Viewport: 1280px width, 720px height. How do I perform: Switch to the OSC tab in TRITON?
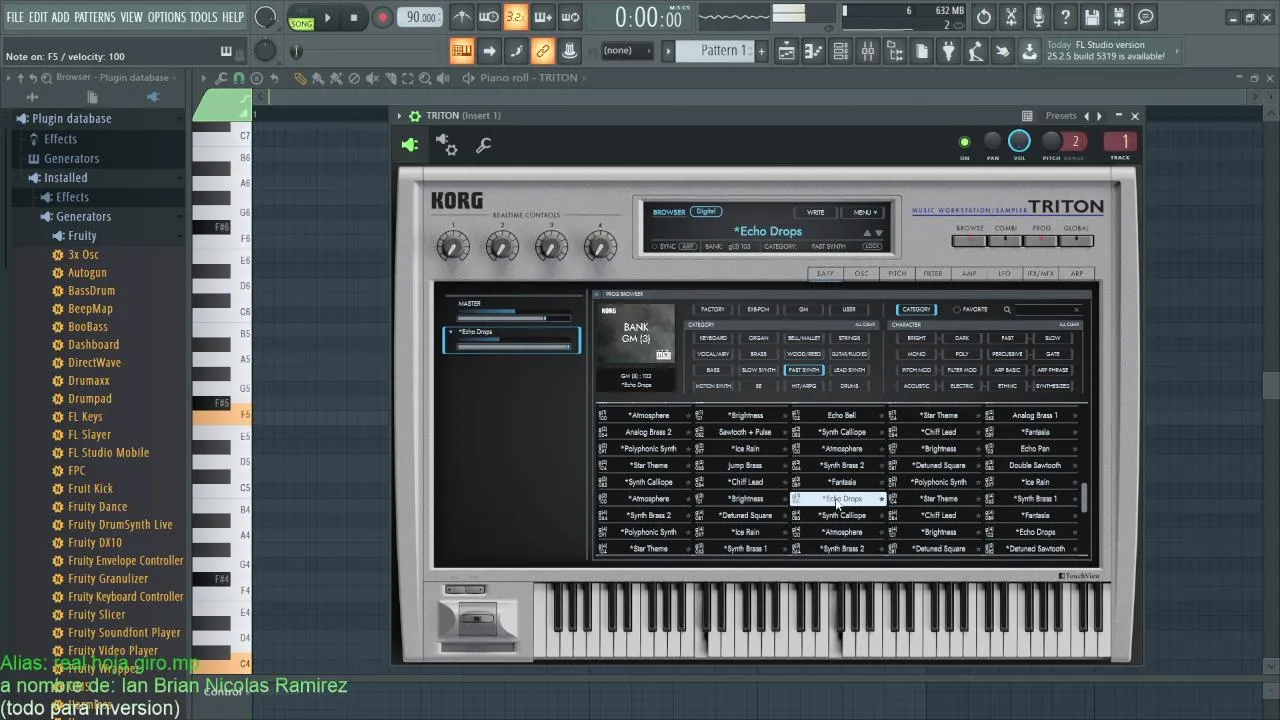click(861, 274)
